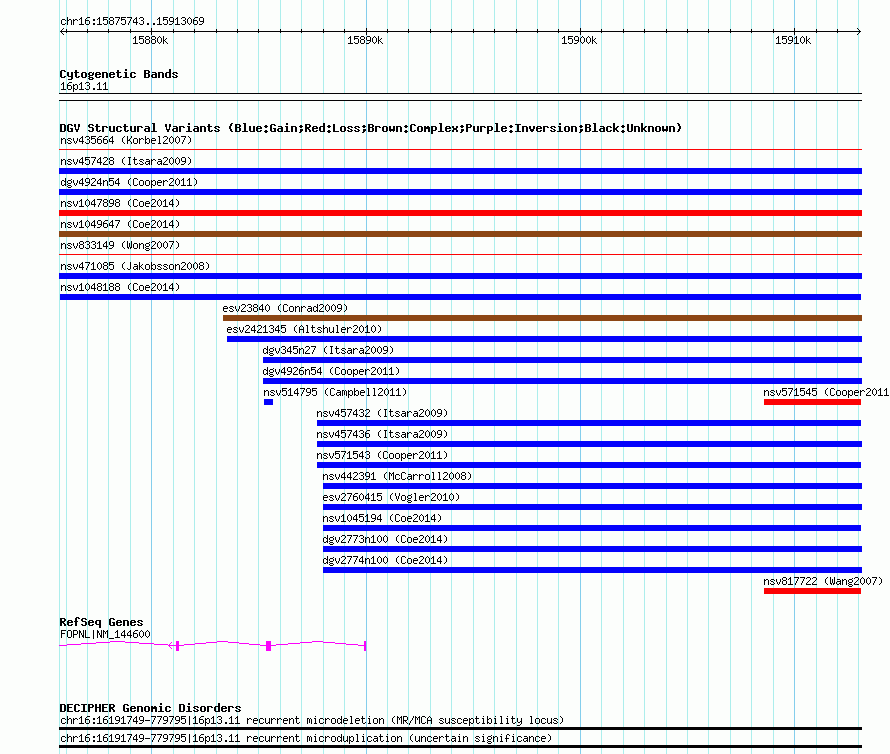Click the nsv457432 (Itsara2009) variant label
This screenshot has height=754, width=890.
coord(382,413)
